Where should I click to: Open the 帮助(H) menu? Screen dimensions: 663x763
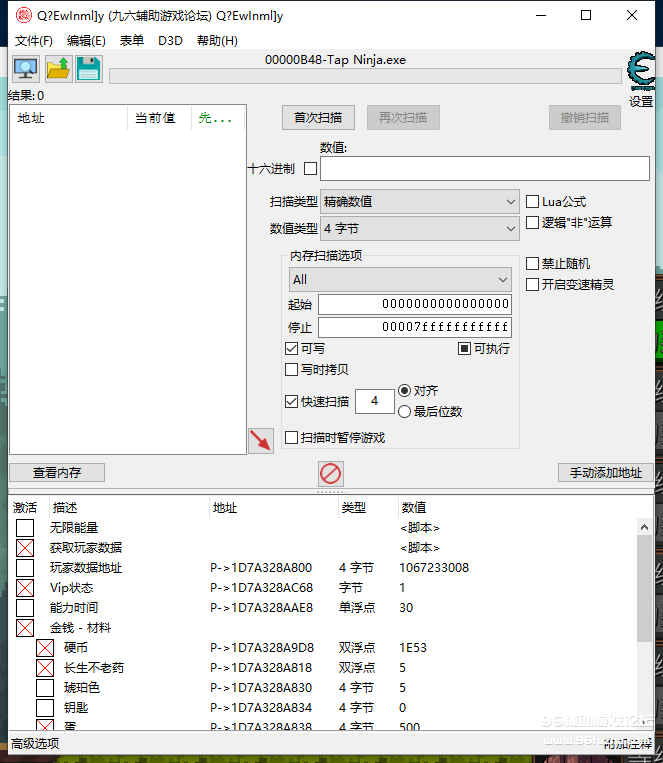tap(217, 41)
